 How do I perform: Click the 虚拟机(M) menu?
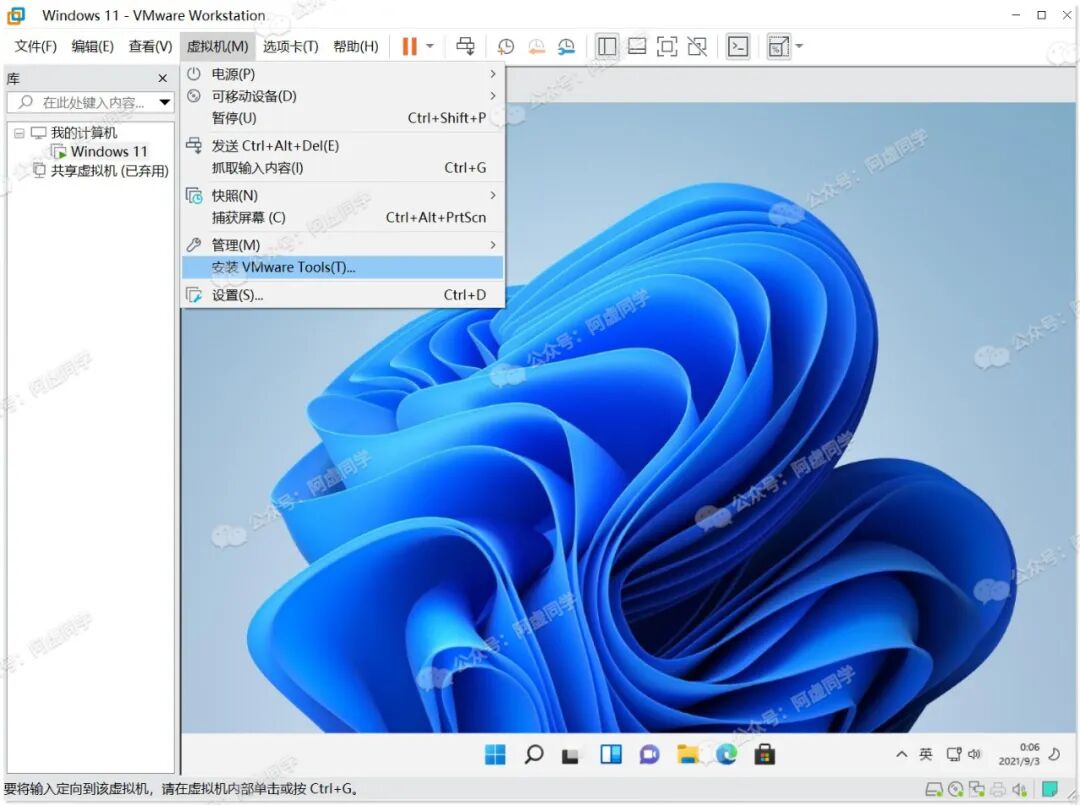pos(218,46)
